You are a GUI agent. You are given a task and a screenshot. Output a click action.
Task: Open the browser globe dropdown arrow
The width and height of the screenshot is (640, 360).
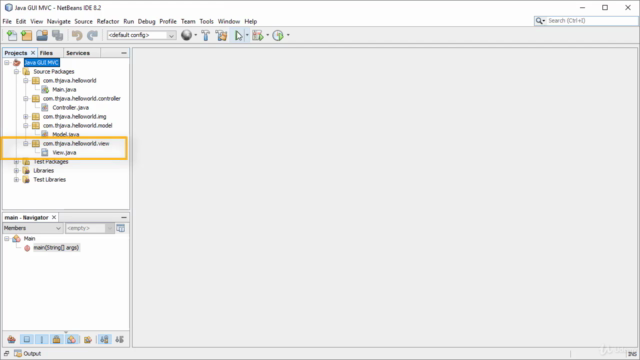[x=196, y=35]
